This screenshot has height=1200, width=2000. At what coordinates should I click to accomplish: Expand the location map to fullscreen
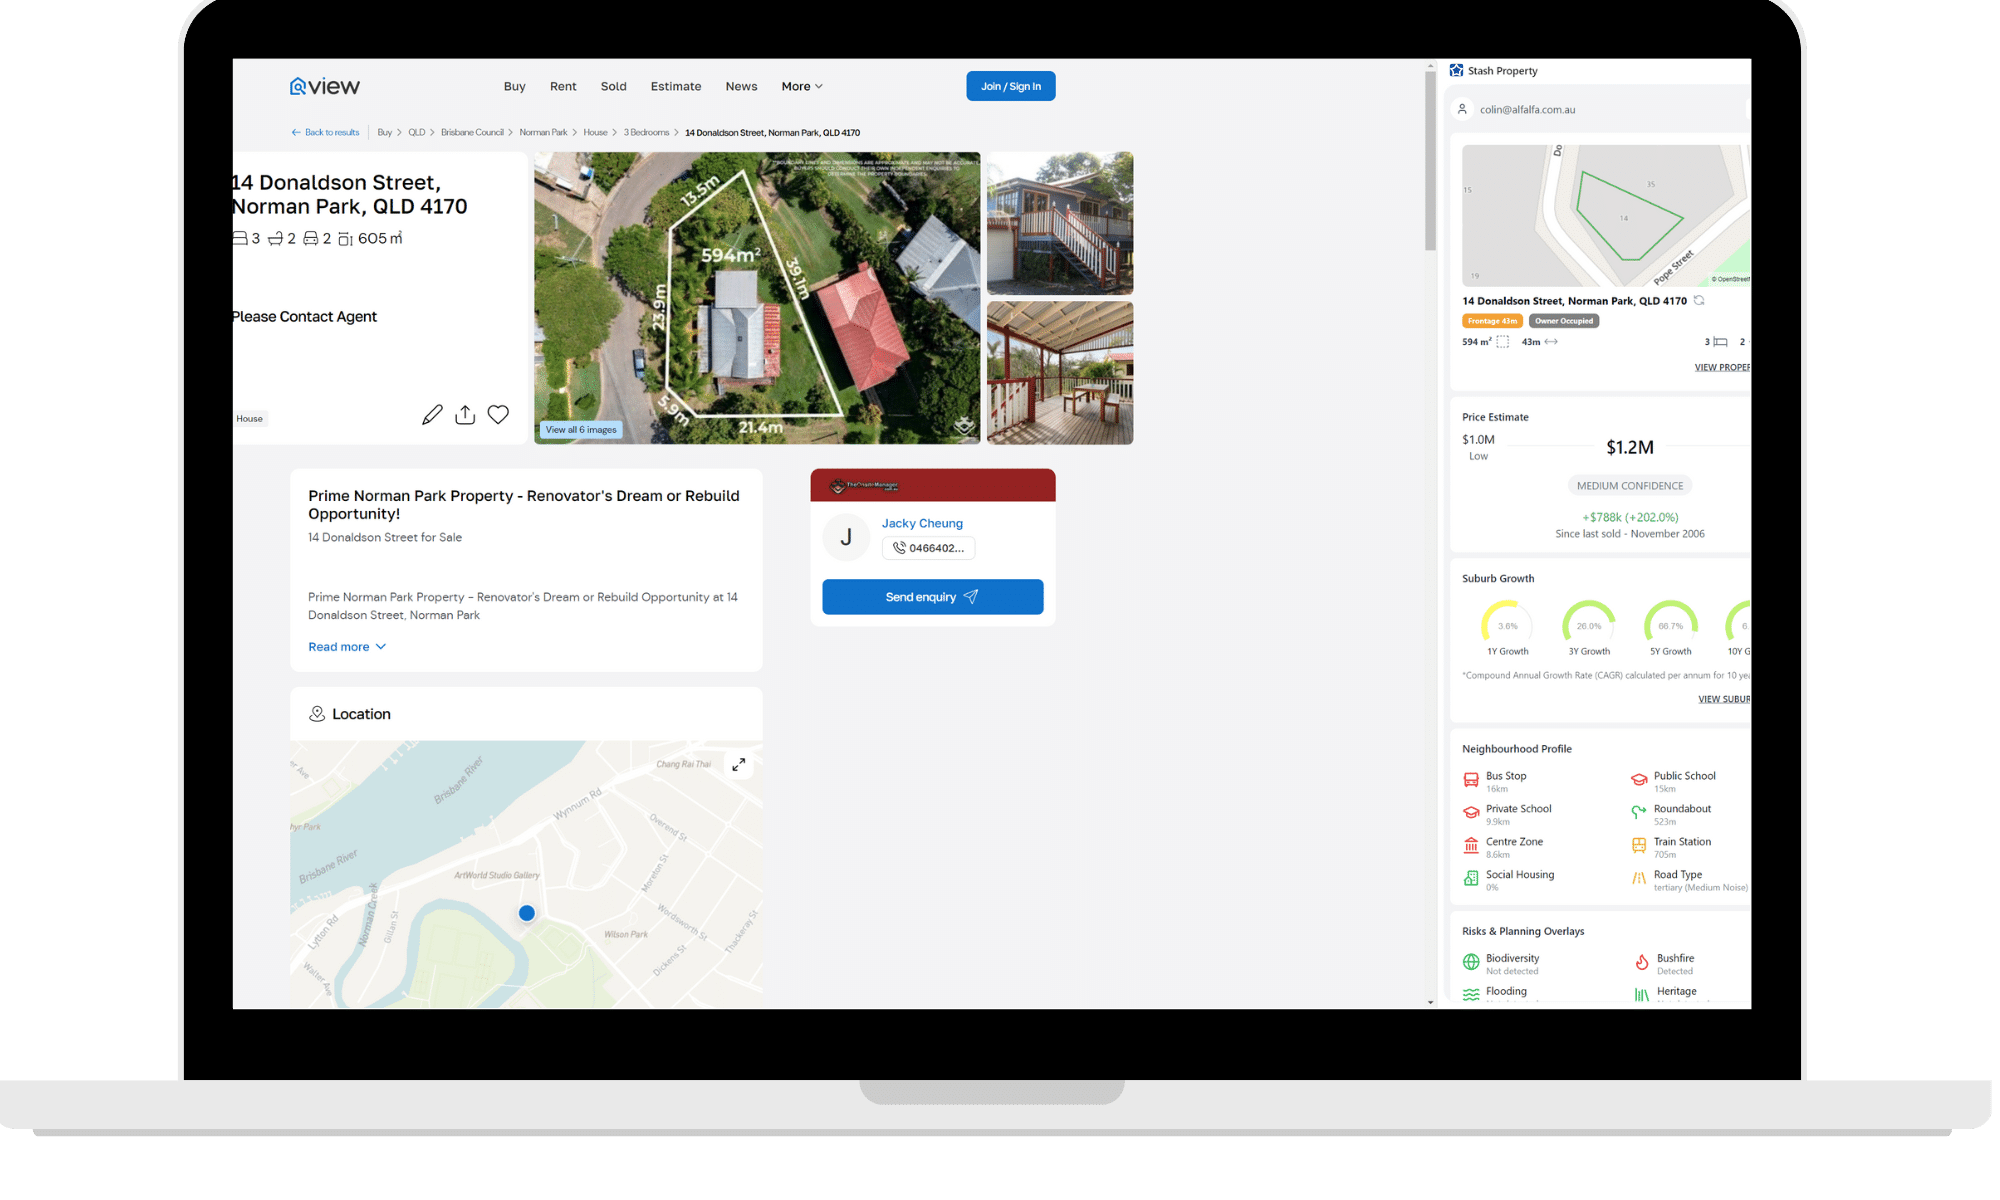click(738, 765)
